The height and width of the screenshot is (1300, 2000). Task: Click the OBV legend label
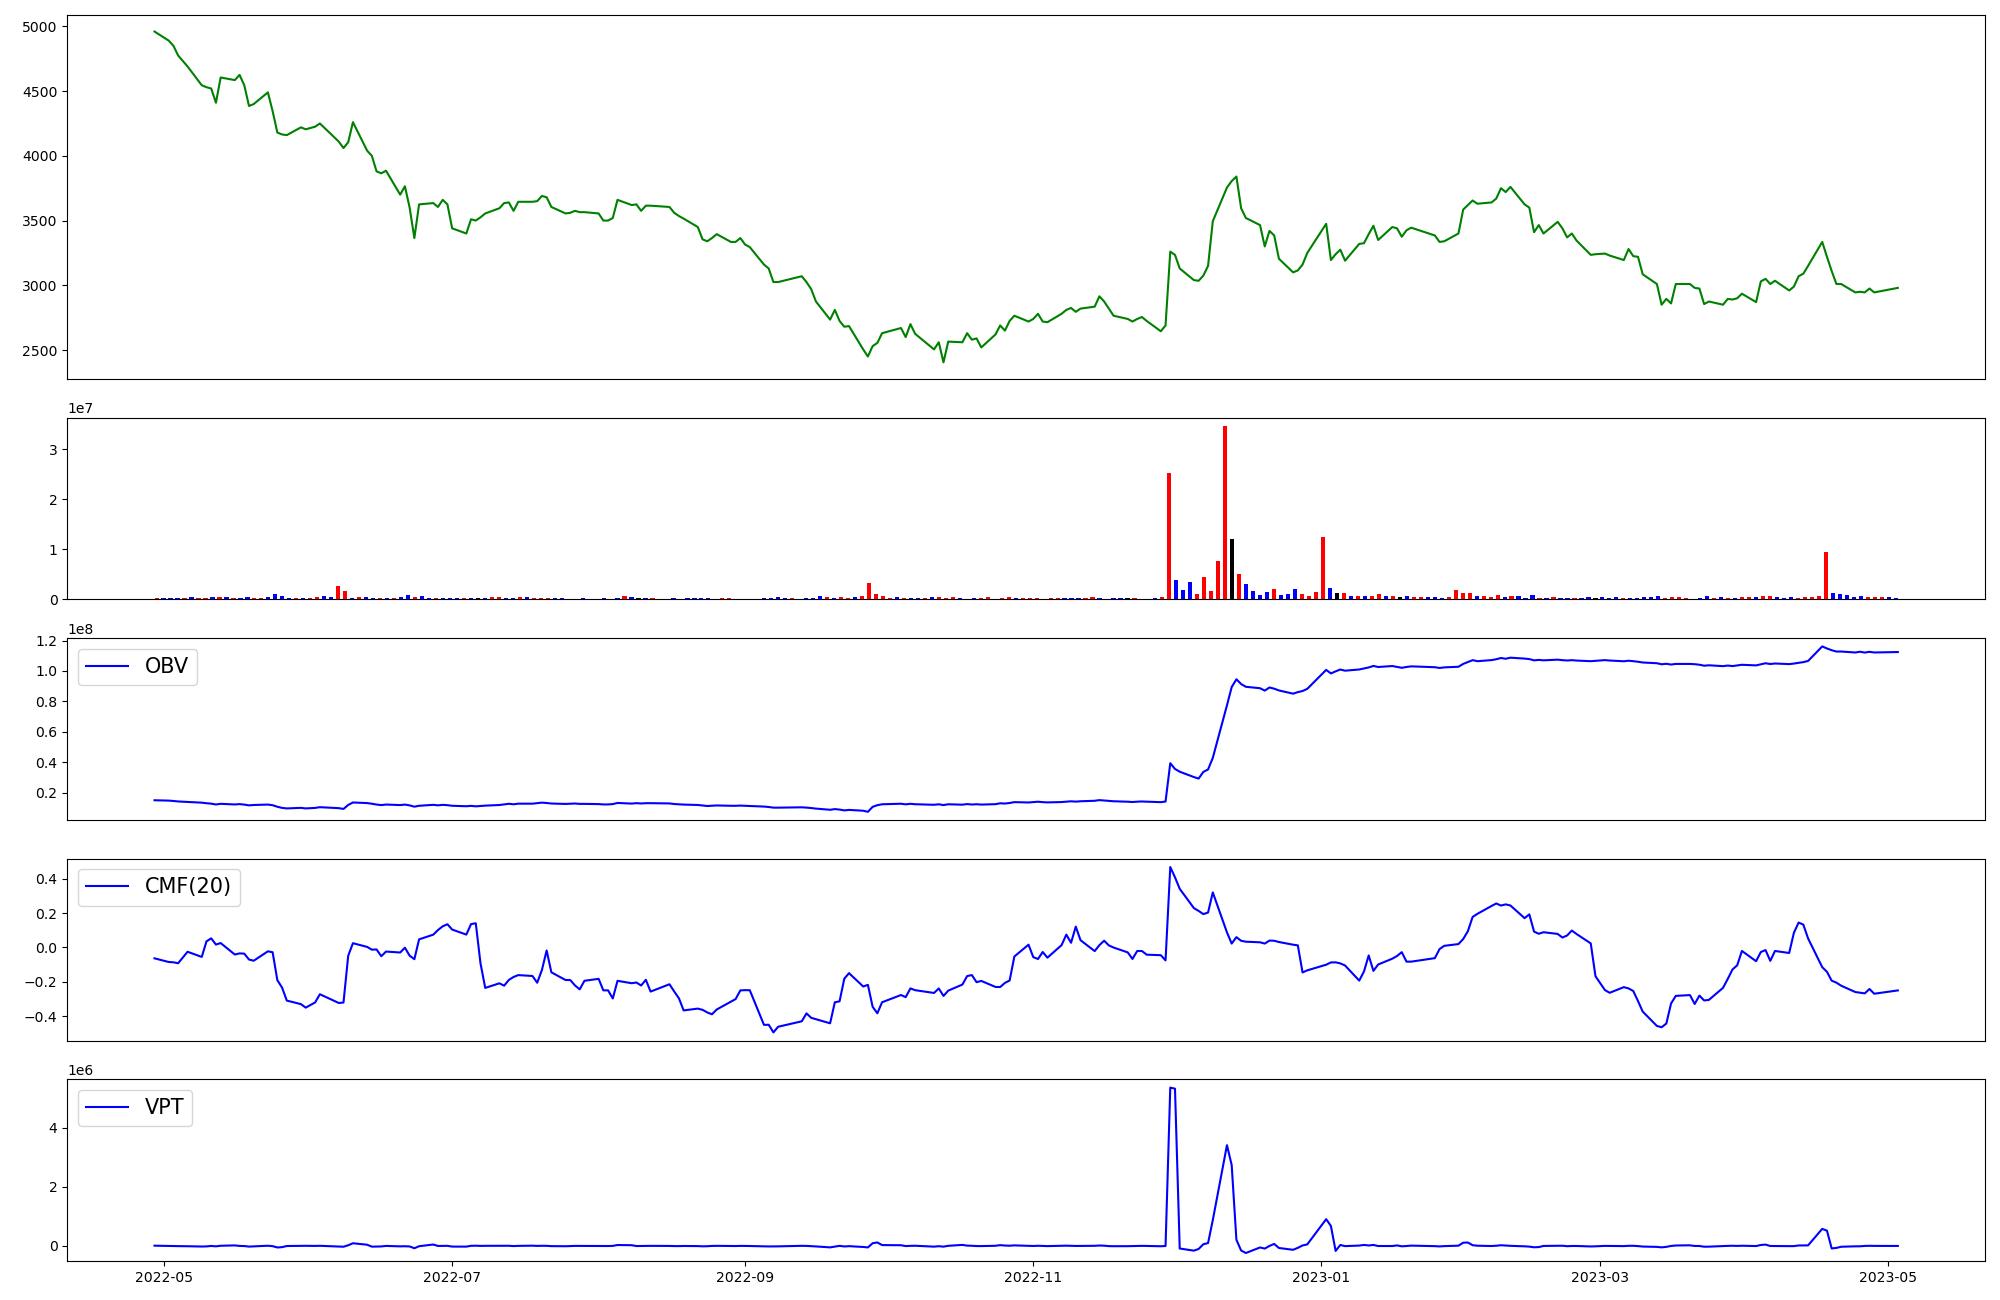(x=166, y=666)
